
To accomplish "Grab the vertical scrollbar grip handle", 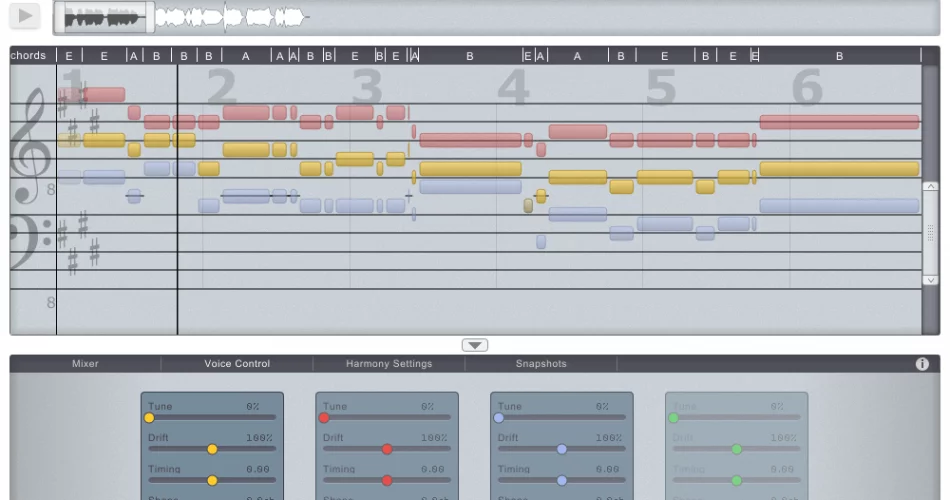I will 930,232.
